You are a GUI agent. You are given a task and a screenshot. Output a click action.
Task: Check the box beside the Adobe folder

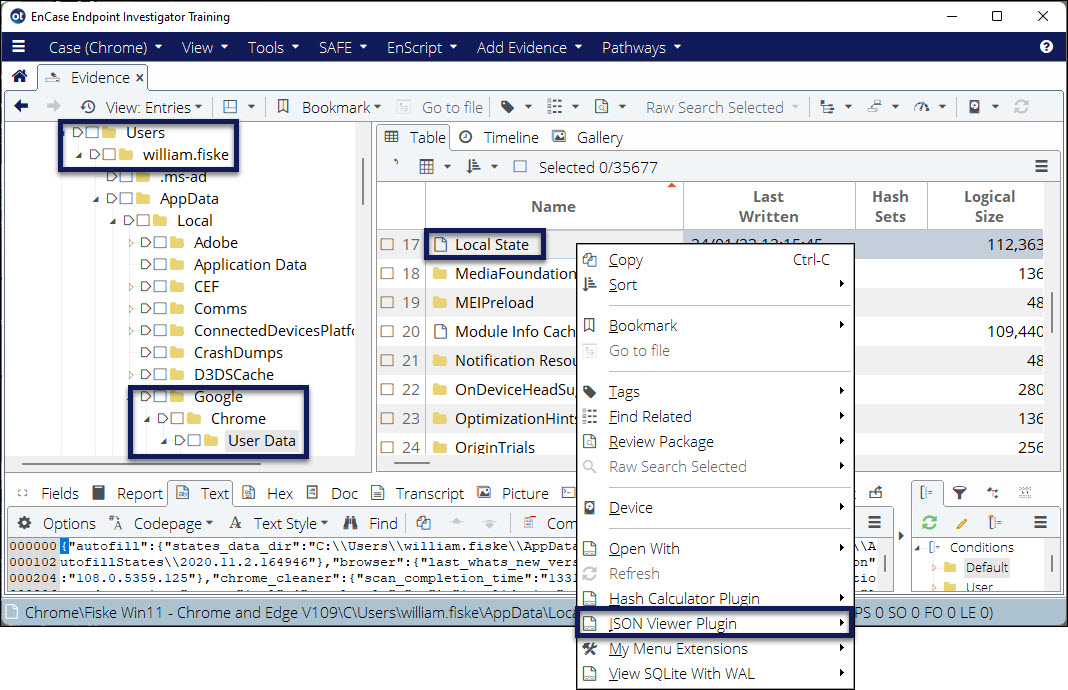click(x=160, y=242)
